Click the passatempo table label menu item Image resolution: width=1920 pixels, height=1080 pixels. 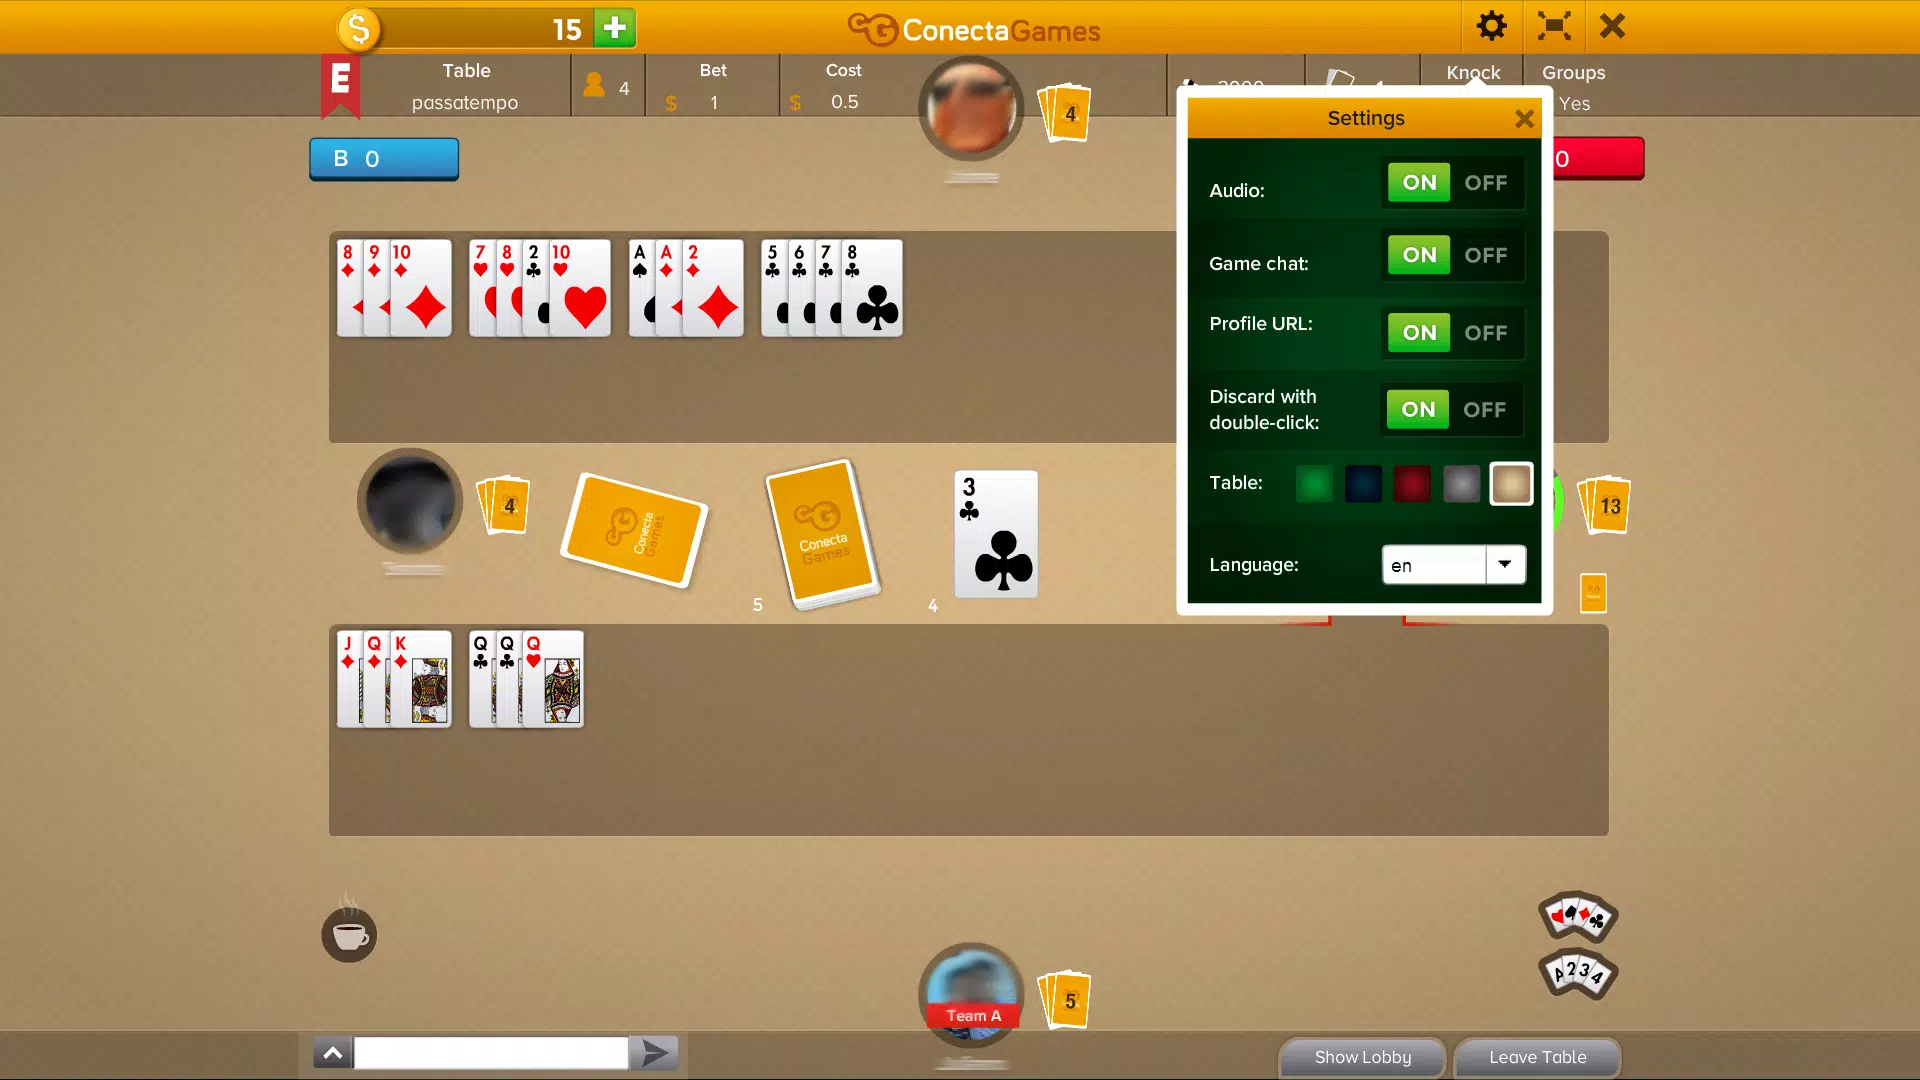(464, 102)
